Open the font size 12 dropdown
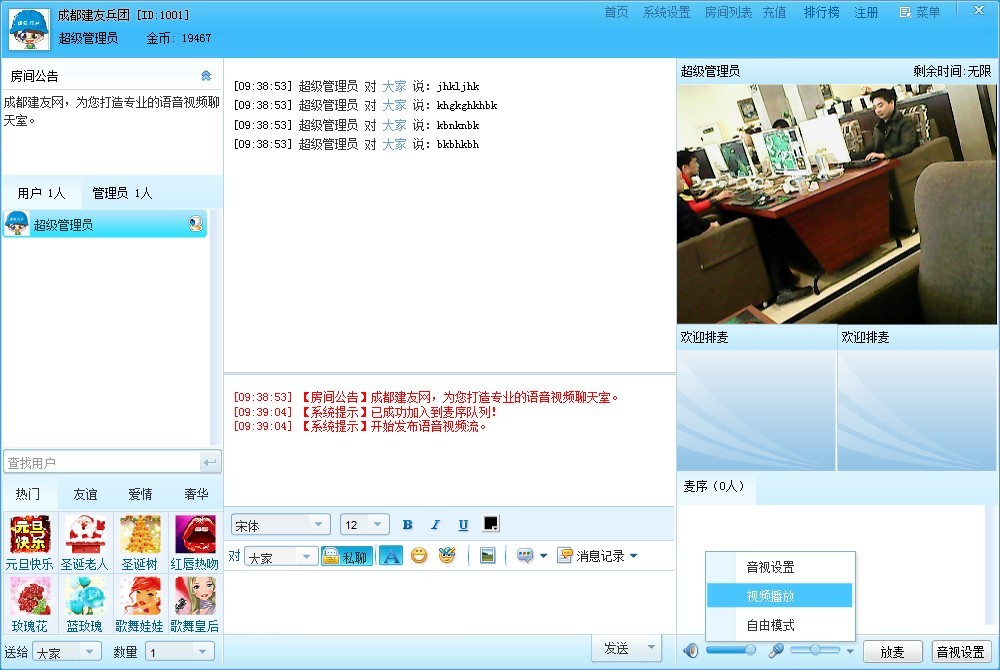This screenshot has height=670, width=1000. 365,525
